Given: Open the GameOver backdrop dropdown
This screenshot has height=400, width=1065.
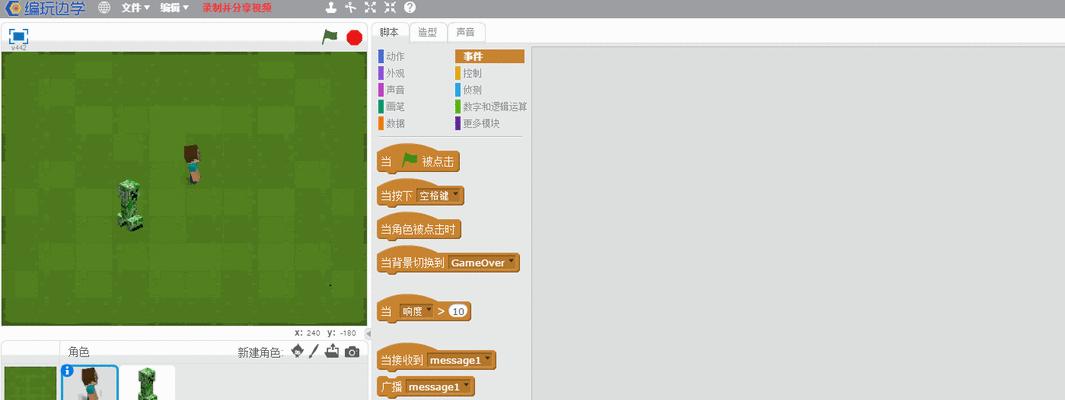Looking at the screenshot, I should (483, 263).
